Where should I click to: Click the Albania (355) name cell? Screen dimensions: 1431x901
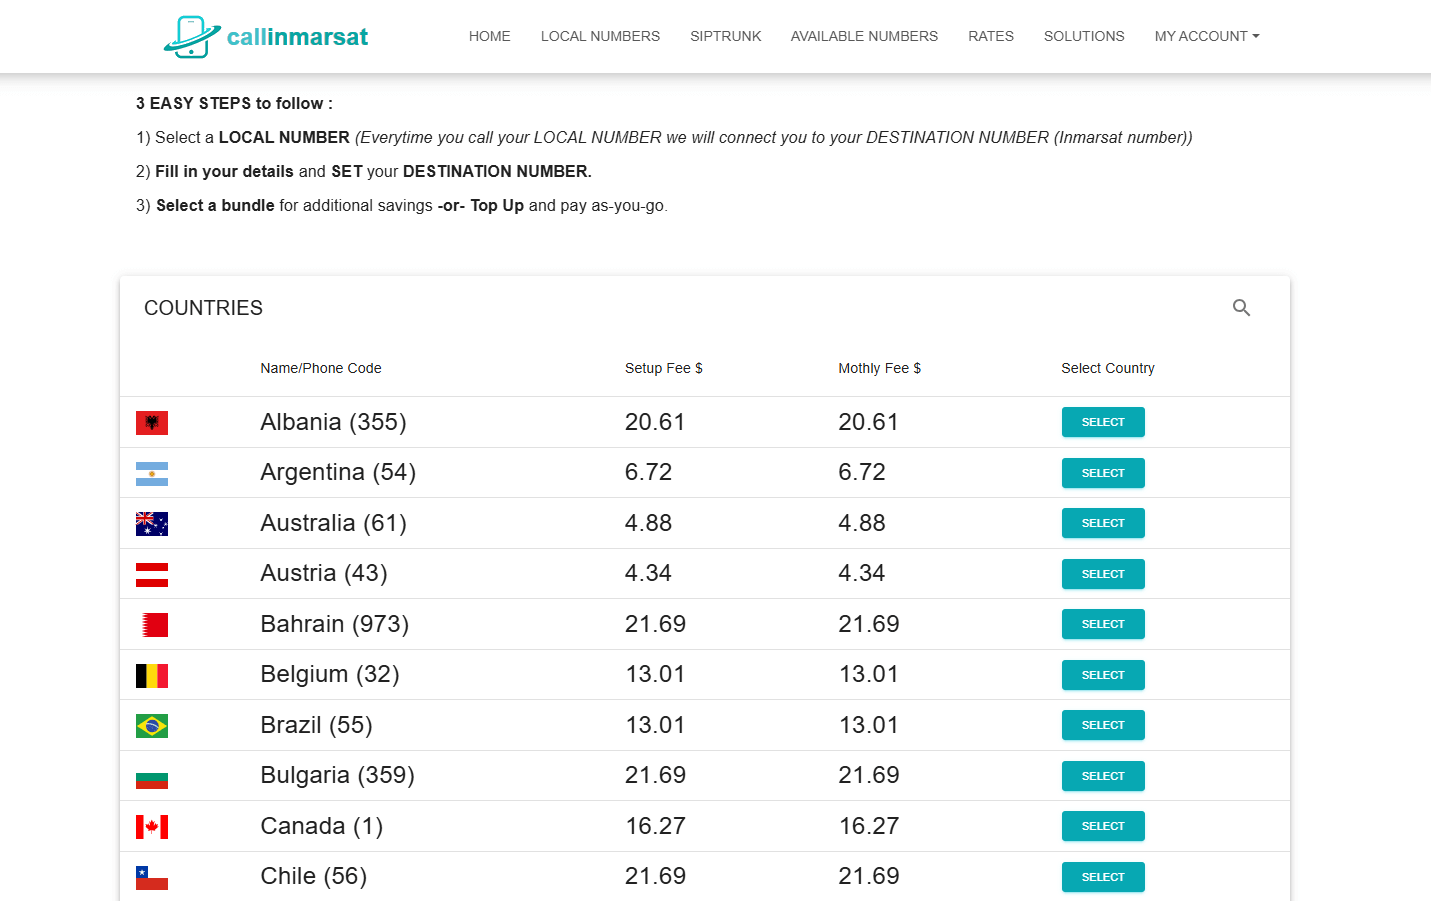pos(333,422)
